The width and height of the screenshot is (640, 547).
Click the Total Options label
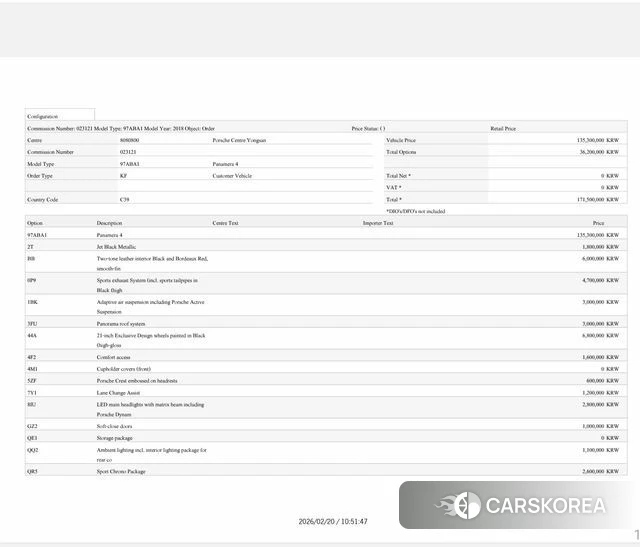(x=401, y=152)
